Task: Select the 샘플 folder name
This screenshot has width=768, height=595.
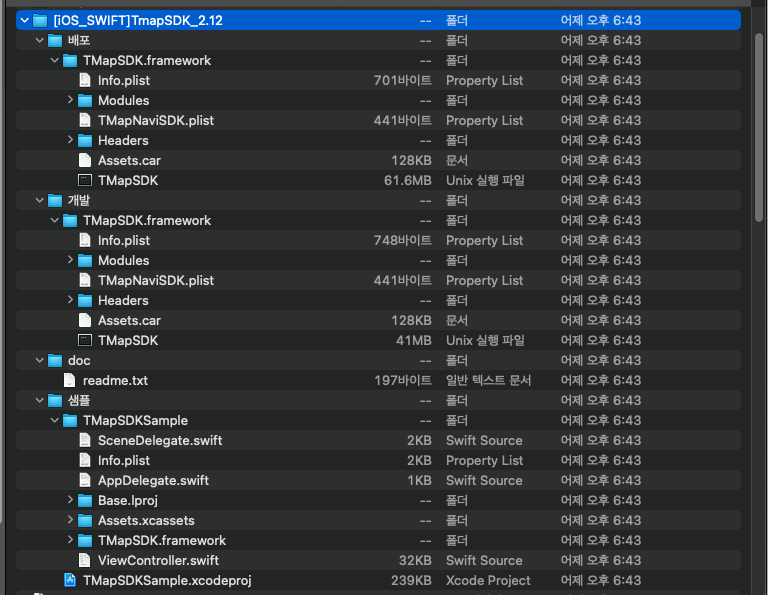Action: [x=79, y=401]
